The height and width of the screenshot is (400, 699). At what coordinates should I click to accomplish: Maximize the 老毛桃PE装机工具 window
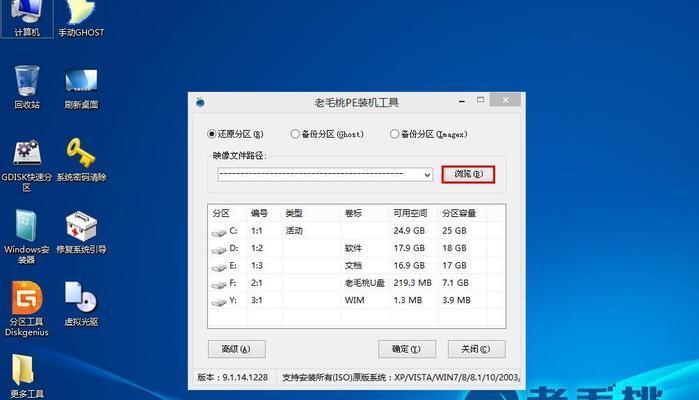[480, 100]
